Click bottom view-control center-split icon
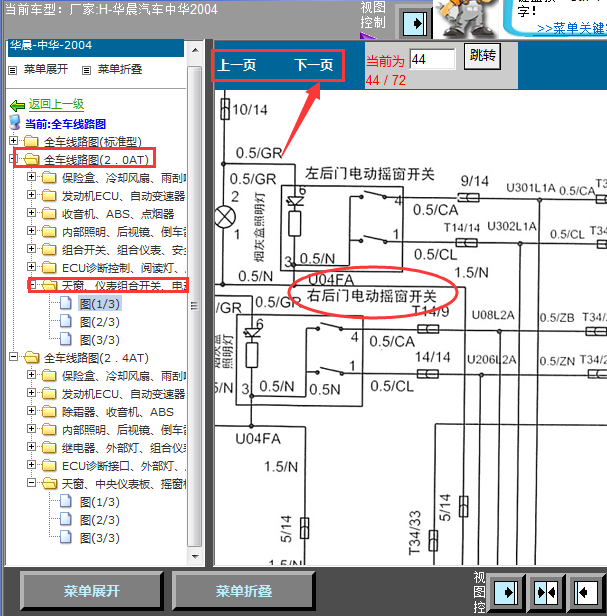The width and height of the screenshot is (607, 616). click(x=546, y=592)
